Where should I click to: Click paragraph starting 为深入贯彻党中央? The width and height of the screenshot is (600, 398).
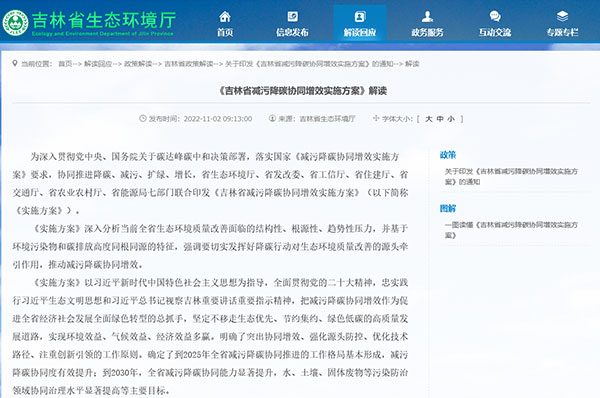pos(210,183)
